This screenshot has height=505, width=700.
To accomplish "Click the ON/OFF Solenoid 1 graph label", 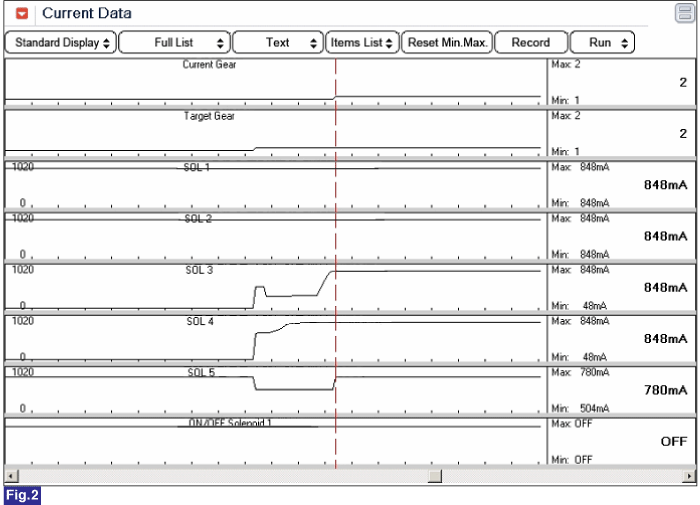I will tap(230, 423).
